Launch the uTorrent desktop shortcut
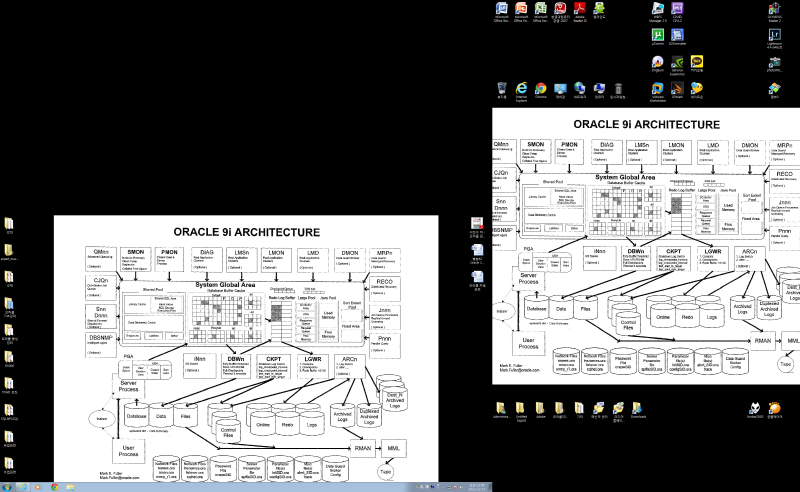800x492 pixels. click(x=658, y=37)
